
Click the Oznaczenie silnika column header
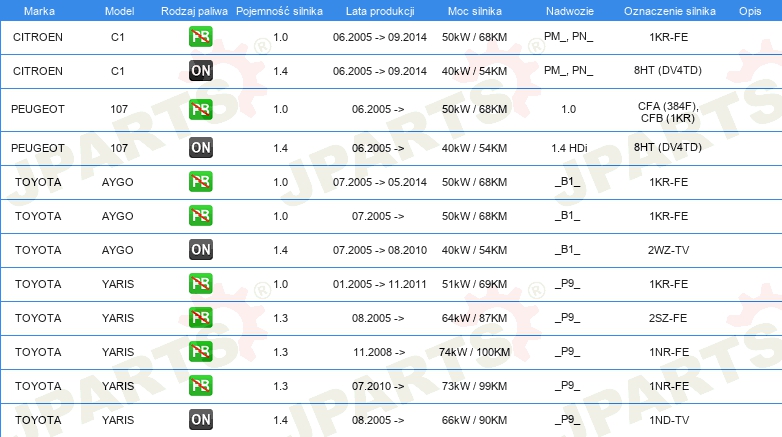point(669,11)
